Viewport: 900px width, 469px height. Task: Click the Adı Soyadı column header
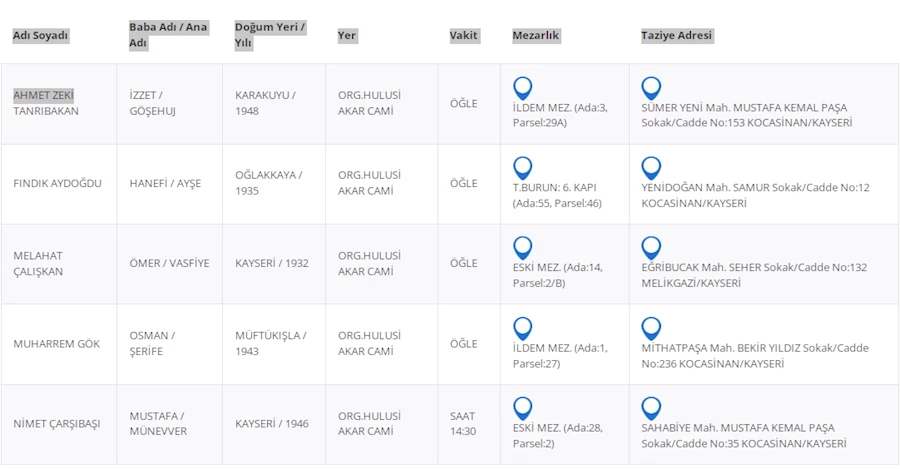(x=40, y=35)
